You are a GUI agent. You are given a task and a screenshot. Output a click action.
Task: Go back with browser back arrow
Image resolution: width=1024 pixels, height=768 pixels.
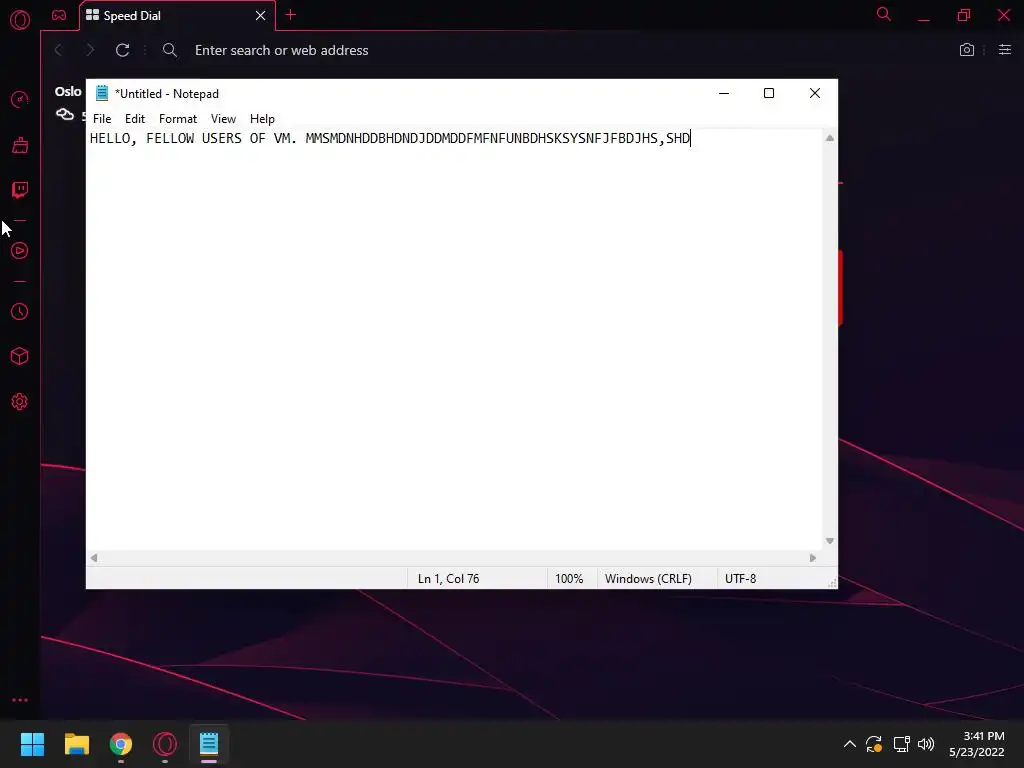pyautogui.click(x=58, y=50)
